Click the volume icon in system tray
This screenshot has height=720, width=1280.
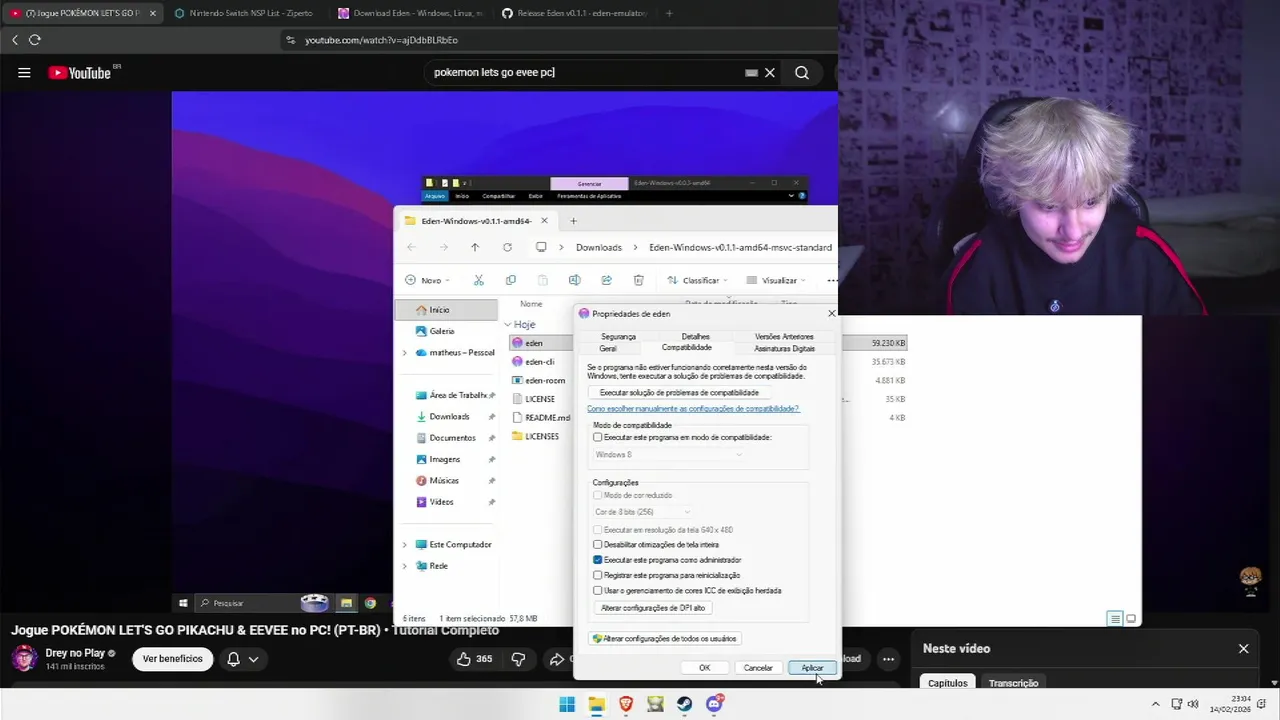tap(1193, 704)
